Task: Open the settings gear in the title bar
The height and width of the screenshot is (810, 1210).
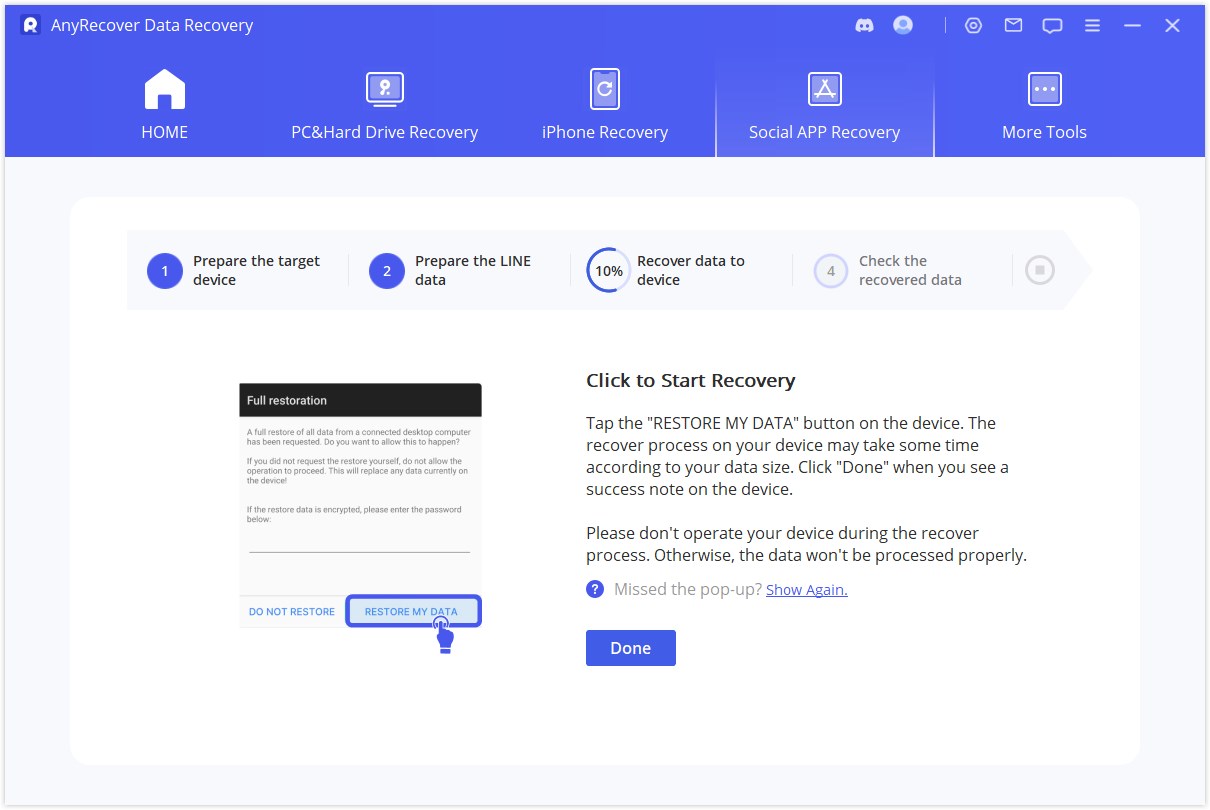Action: pyautogui.click(x=973, y=25)
